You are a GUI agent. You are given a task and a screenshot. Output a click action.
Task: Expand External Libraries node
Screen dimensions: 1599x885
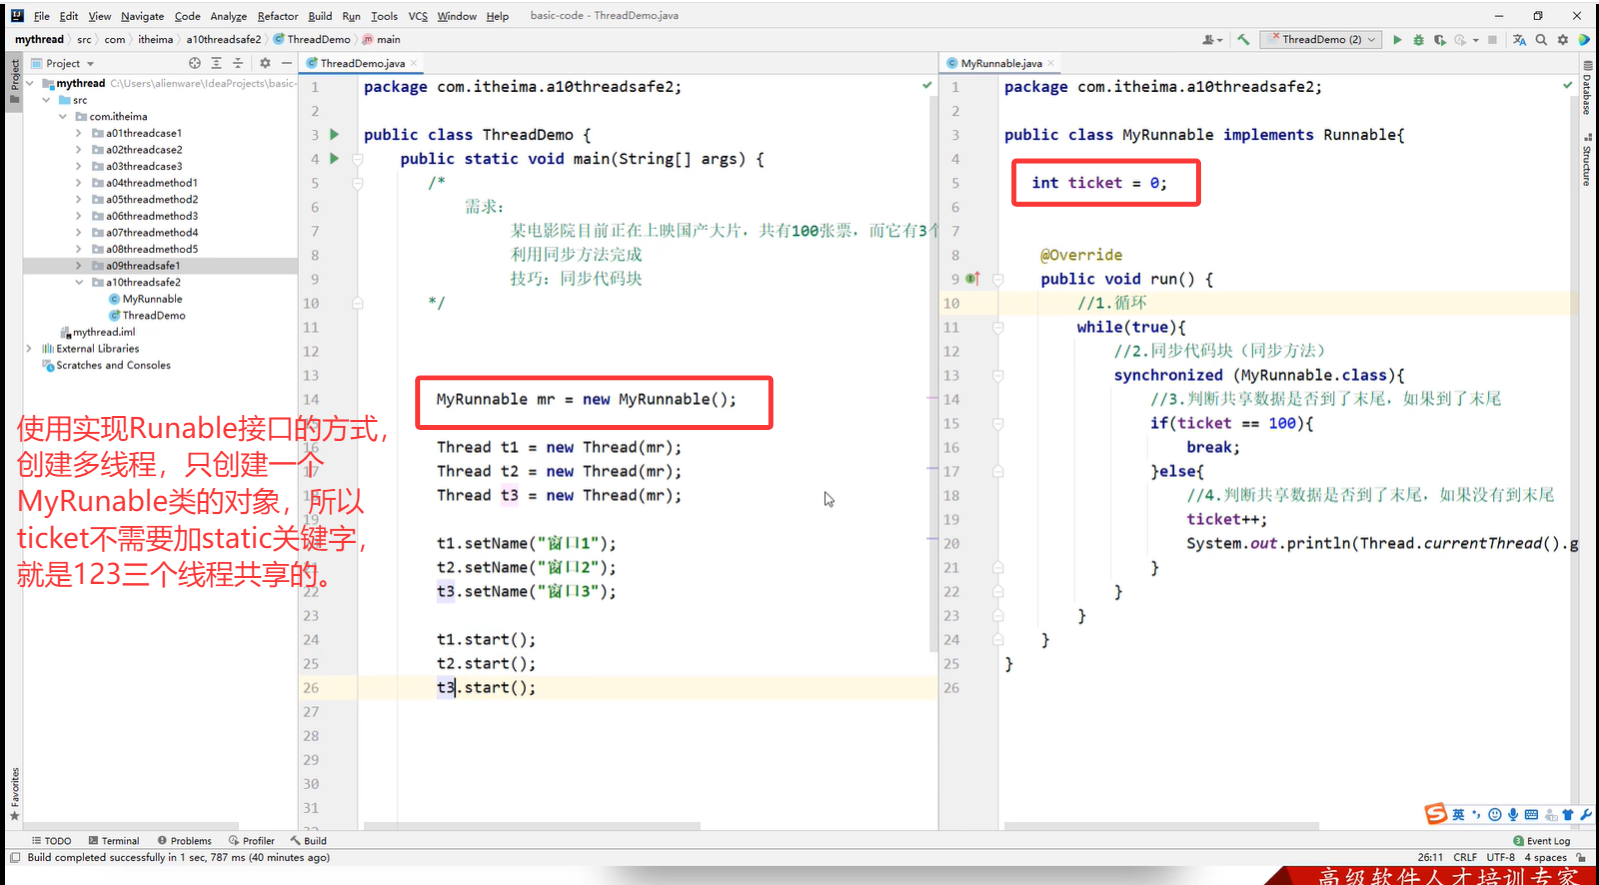[29, 349]
